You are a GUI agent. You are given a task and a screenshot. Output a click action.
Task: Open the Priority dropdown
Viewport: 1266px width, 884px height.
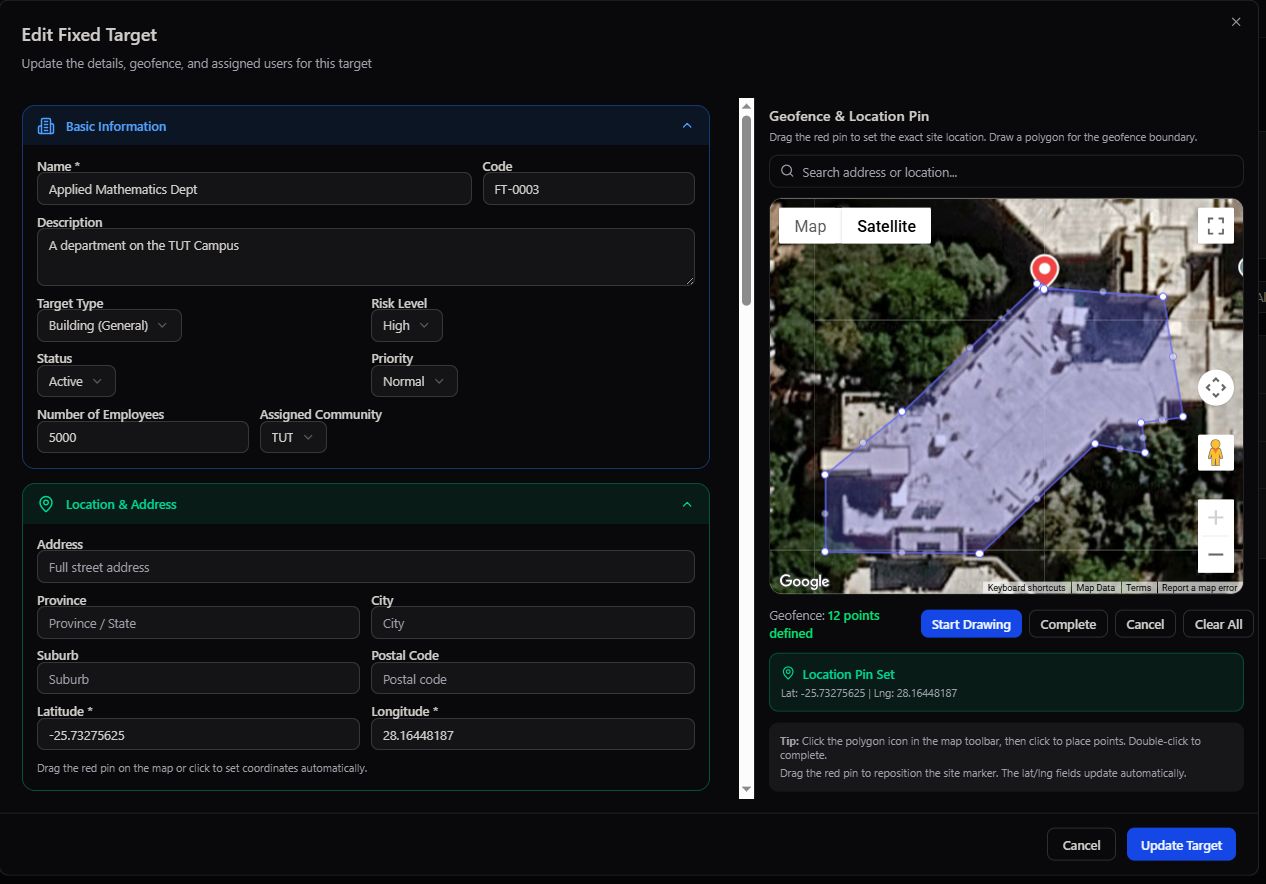[414, 381]
